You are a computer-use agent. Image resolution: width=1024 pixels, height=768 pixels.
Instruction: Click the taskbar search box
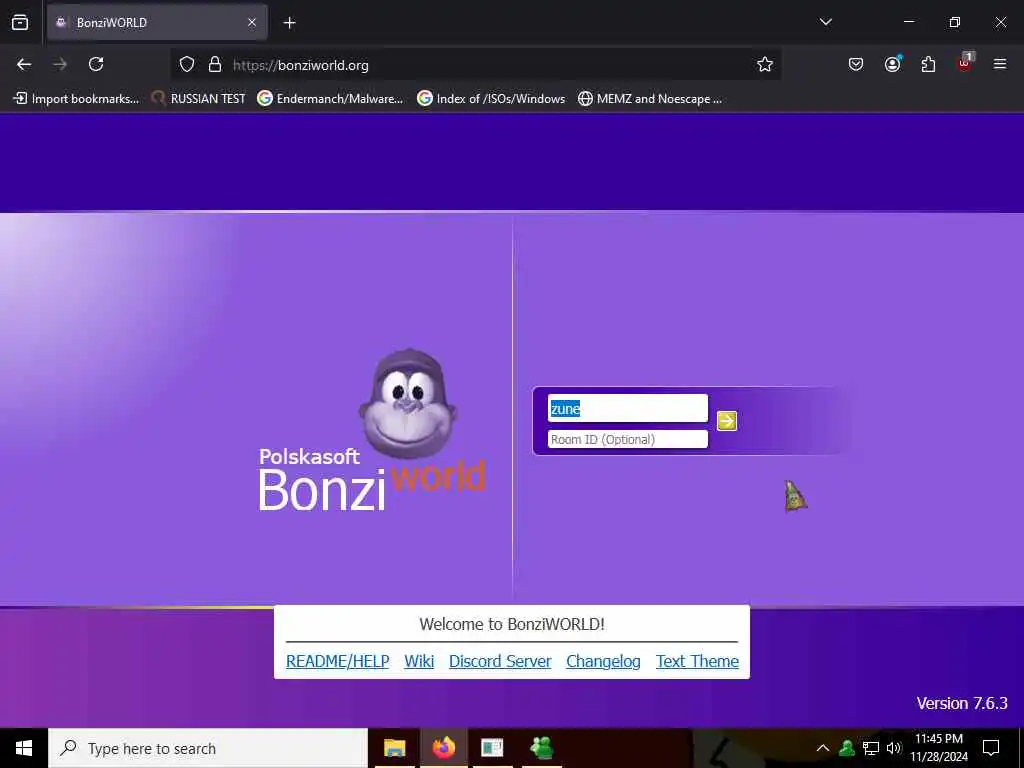tap(208, 748)
